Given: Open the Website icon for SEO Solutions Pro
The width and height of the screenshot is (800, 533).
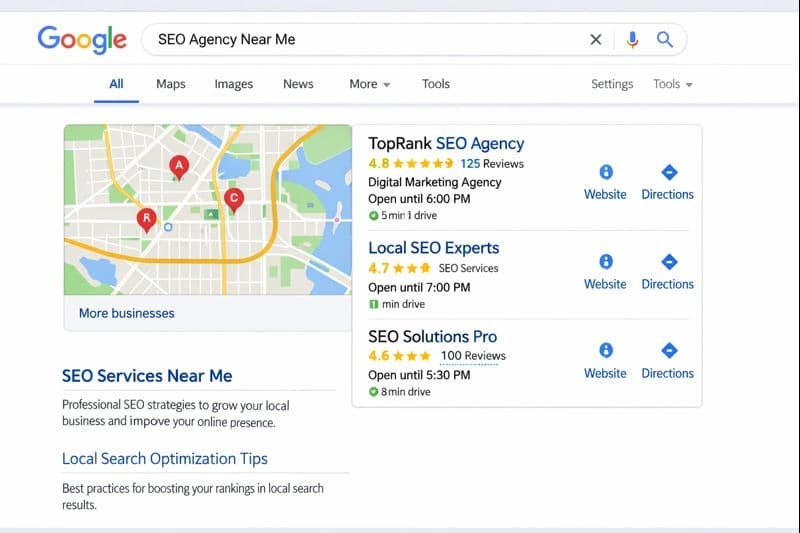Looking at the screenshot, I should point(606,350).
